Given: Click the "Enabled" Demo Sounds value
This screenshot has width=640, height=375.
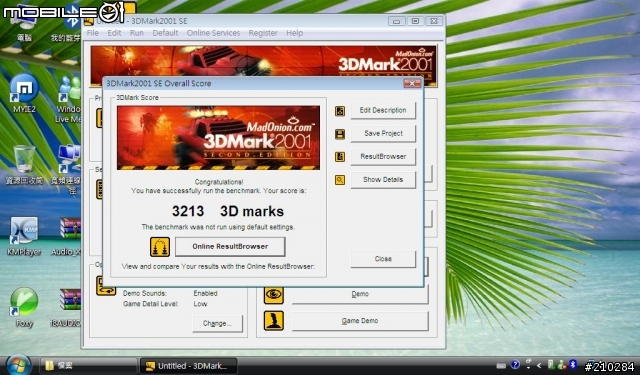Looking at the screenshot, I should 205,293.
